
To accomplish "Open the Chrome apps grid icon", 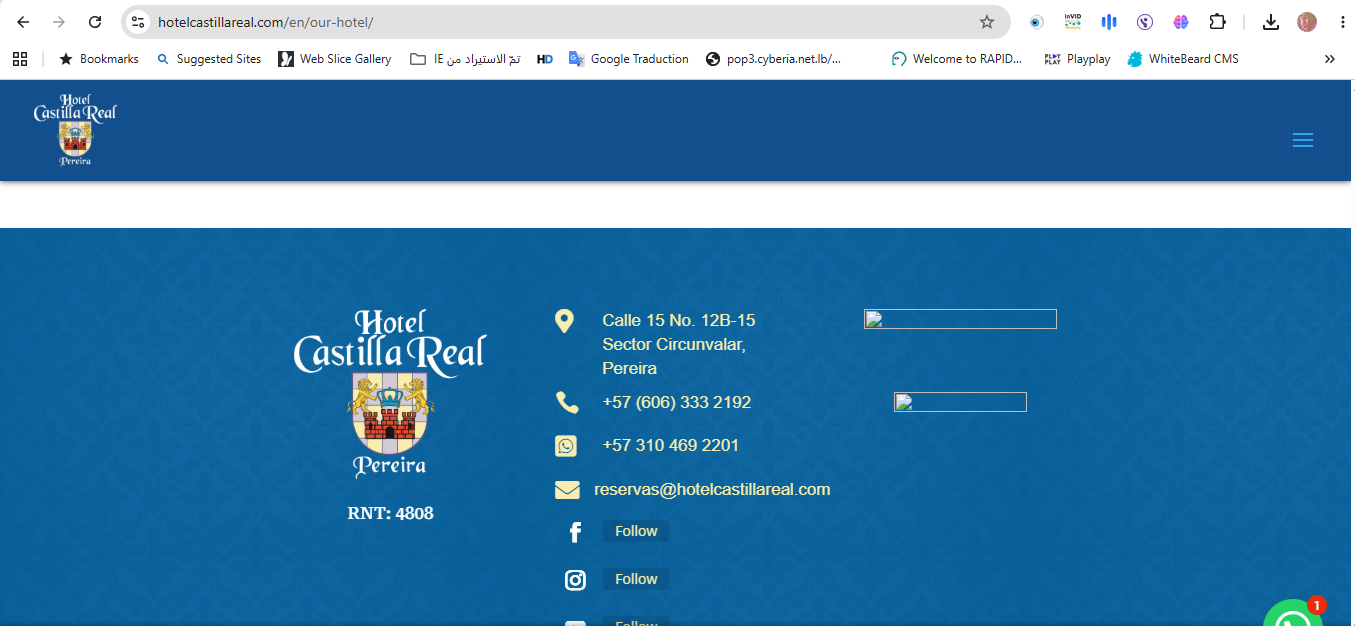I will coord(20,59).
